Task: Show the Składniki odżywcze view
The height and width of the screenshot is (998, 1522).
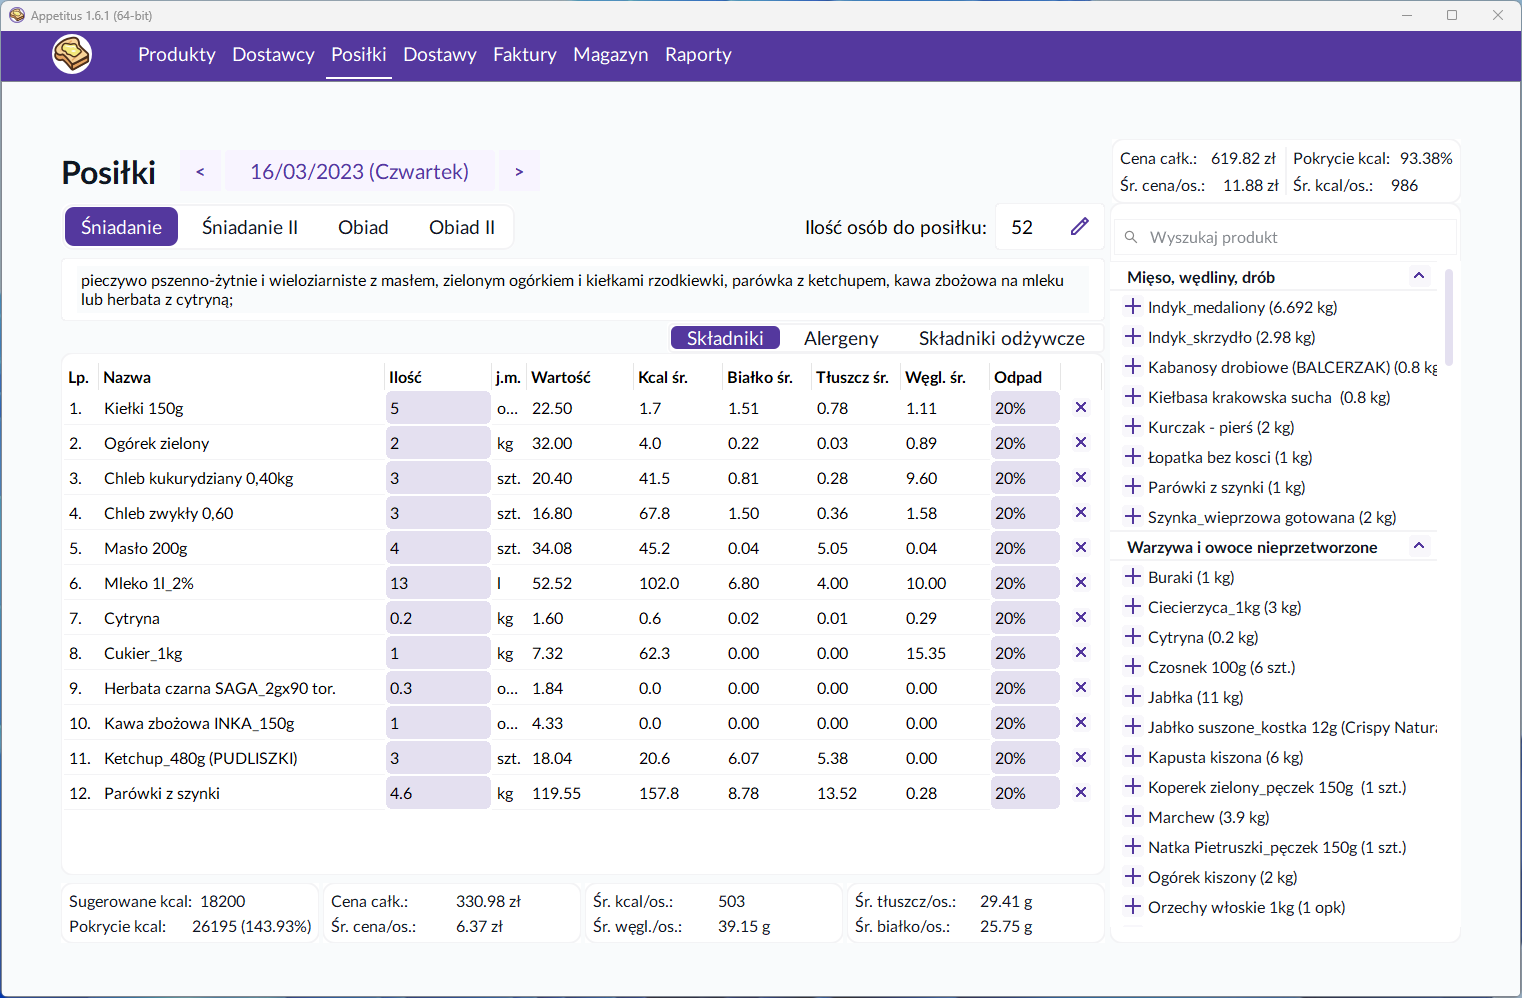Action: click(x=1001, y=338)
